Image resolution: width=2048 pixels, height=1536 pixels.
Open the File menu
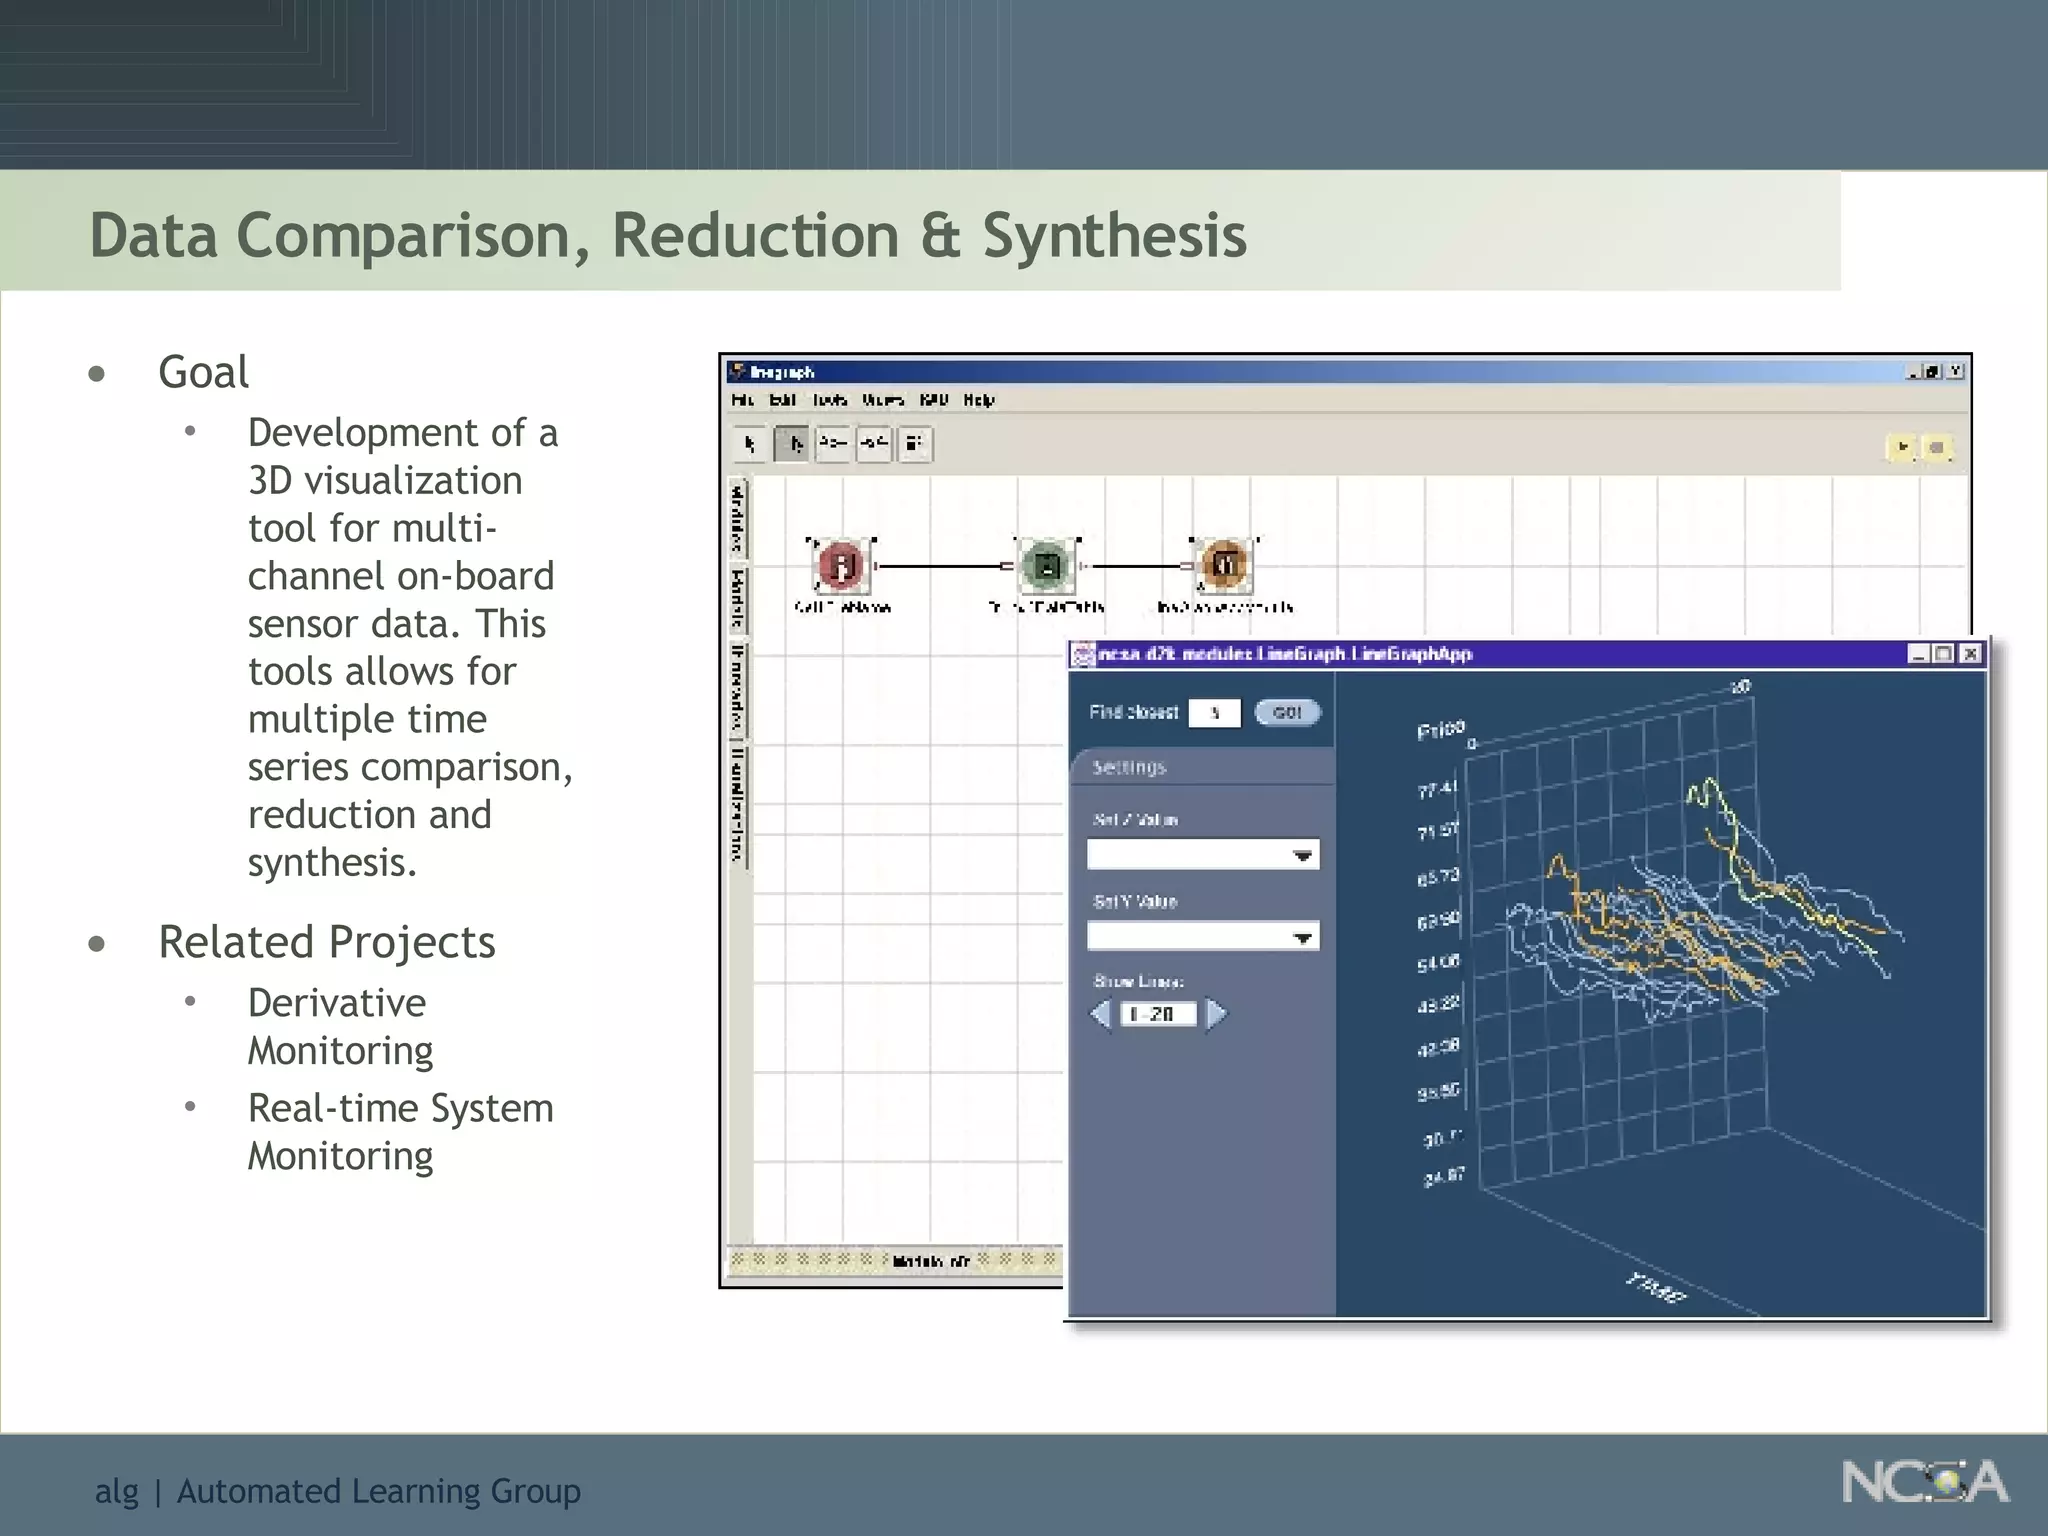(x=742, y=400)
